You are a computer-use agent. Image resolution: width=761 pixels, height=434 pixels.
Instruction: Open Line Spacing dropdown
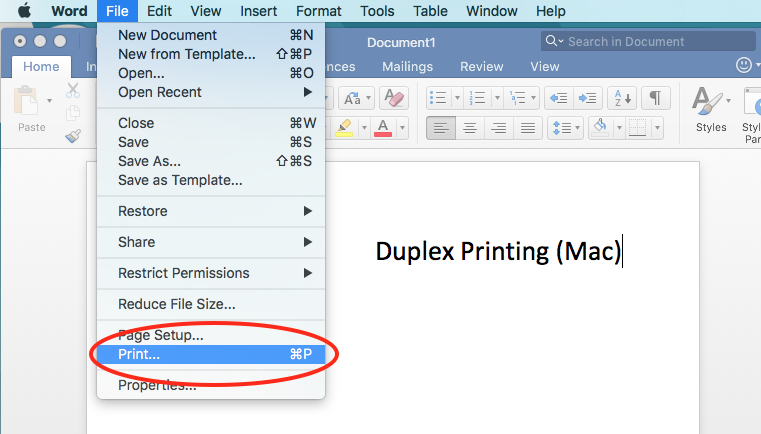point(565,128)
